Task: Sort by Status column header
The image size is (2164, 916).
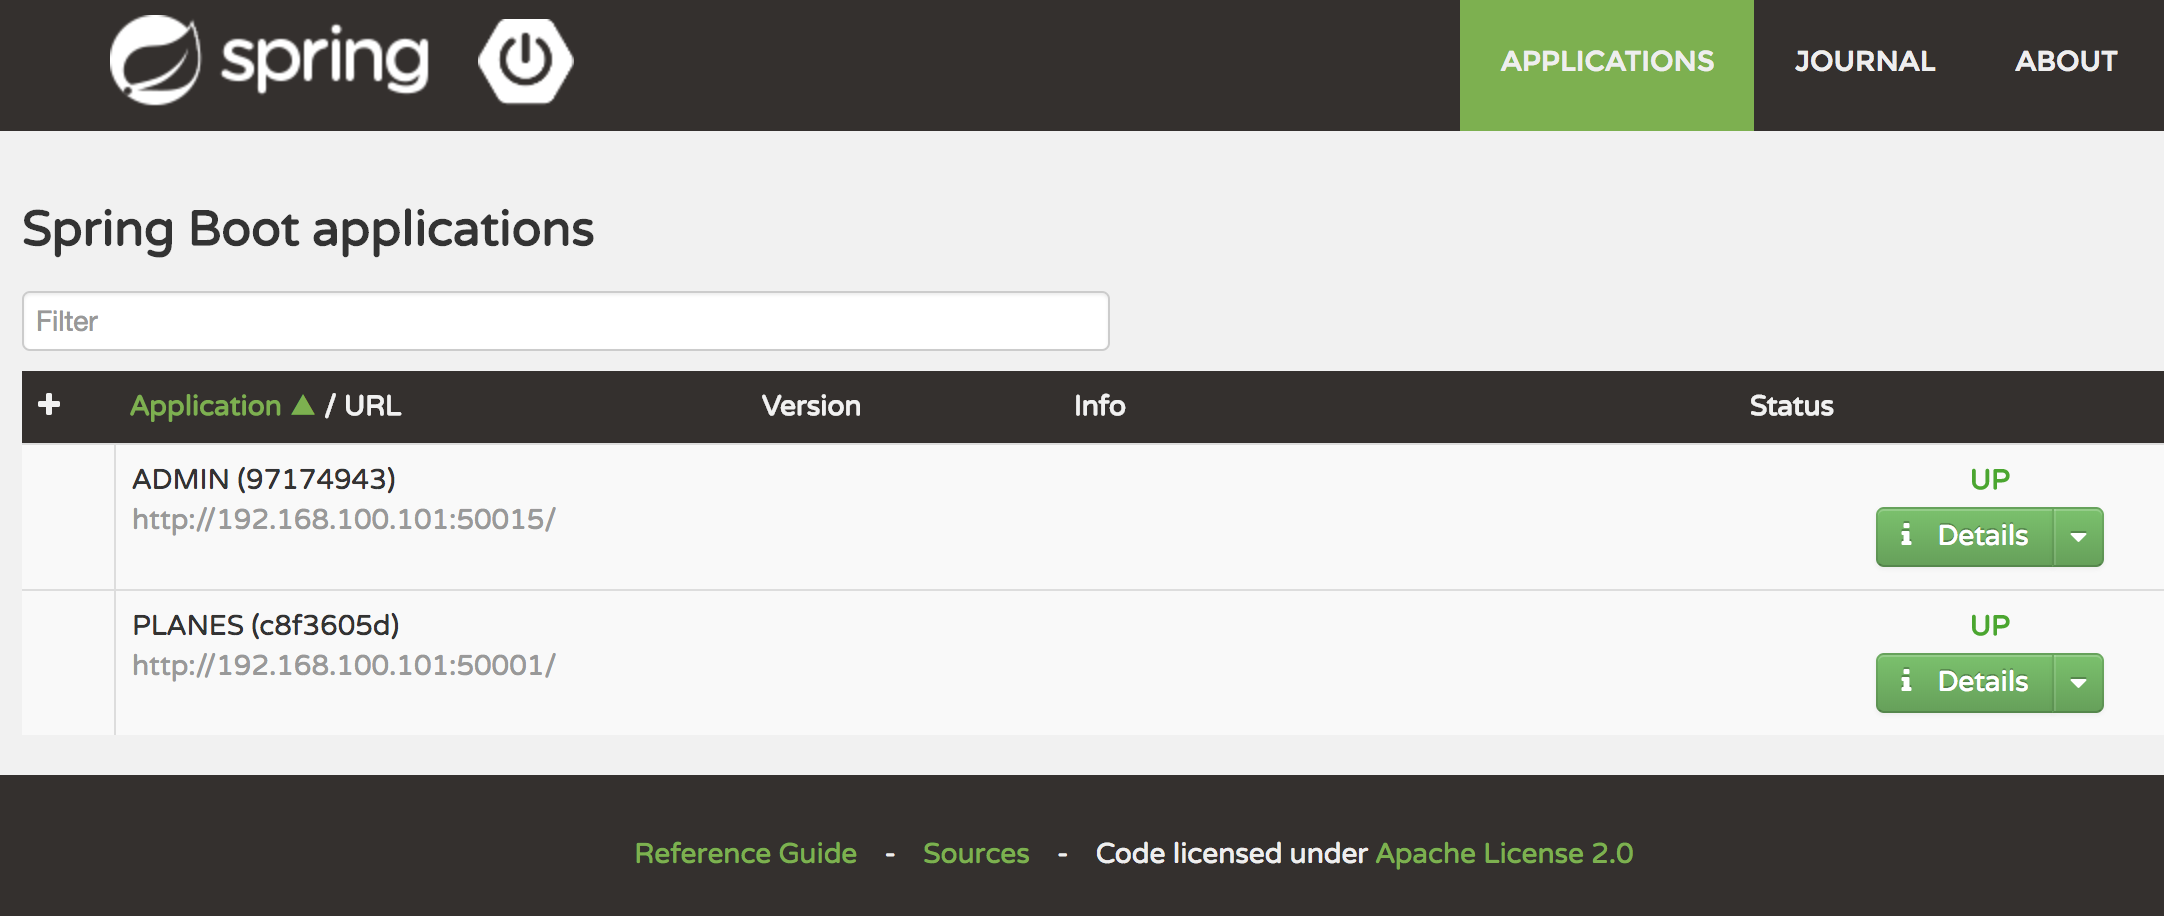Action: coord(1791,405)
